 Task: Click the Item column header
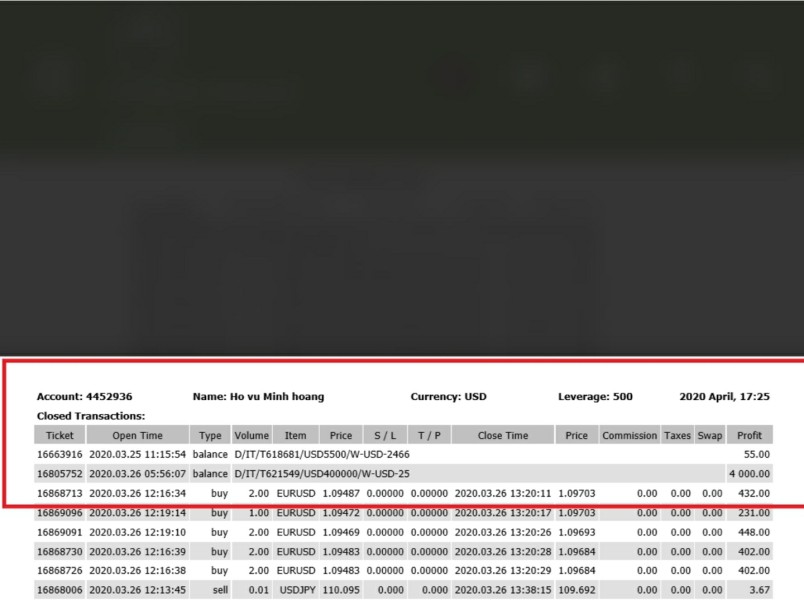click(296, 435)
